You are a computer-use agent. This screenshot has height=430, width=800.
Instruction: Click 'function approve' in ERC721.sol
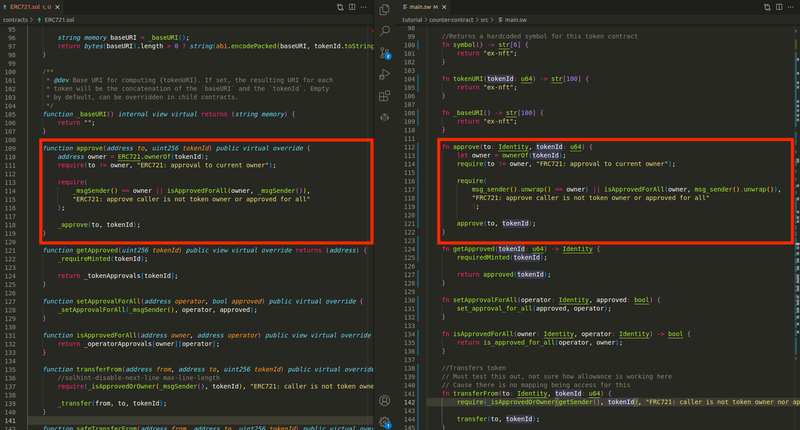tap(73, 148)
